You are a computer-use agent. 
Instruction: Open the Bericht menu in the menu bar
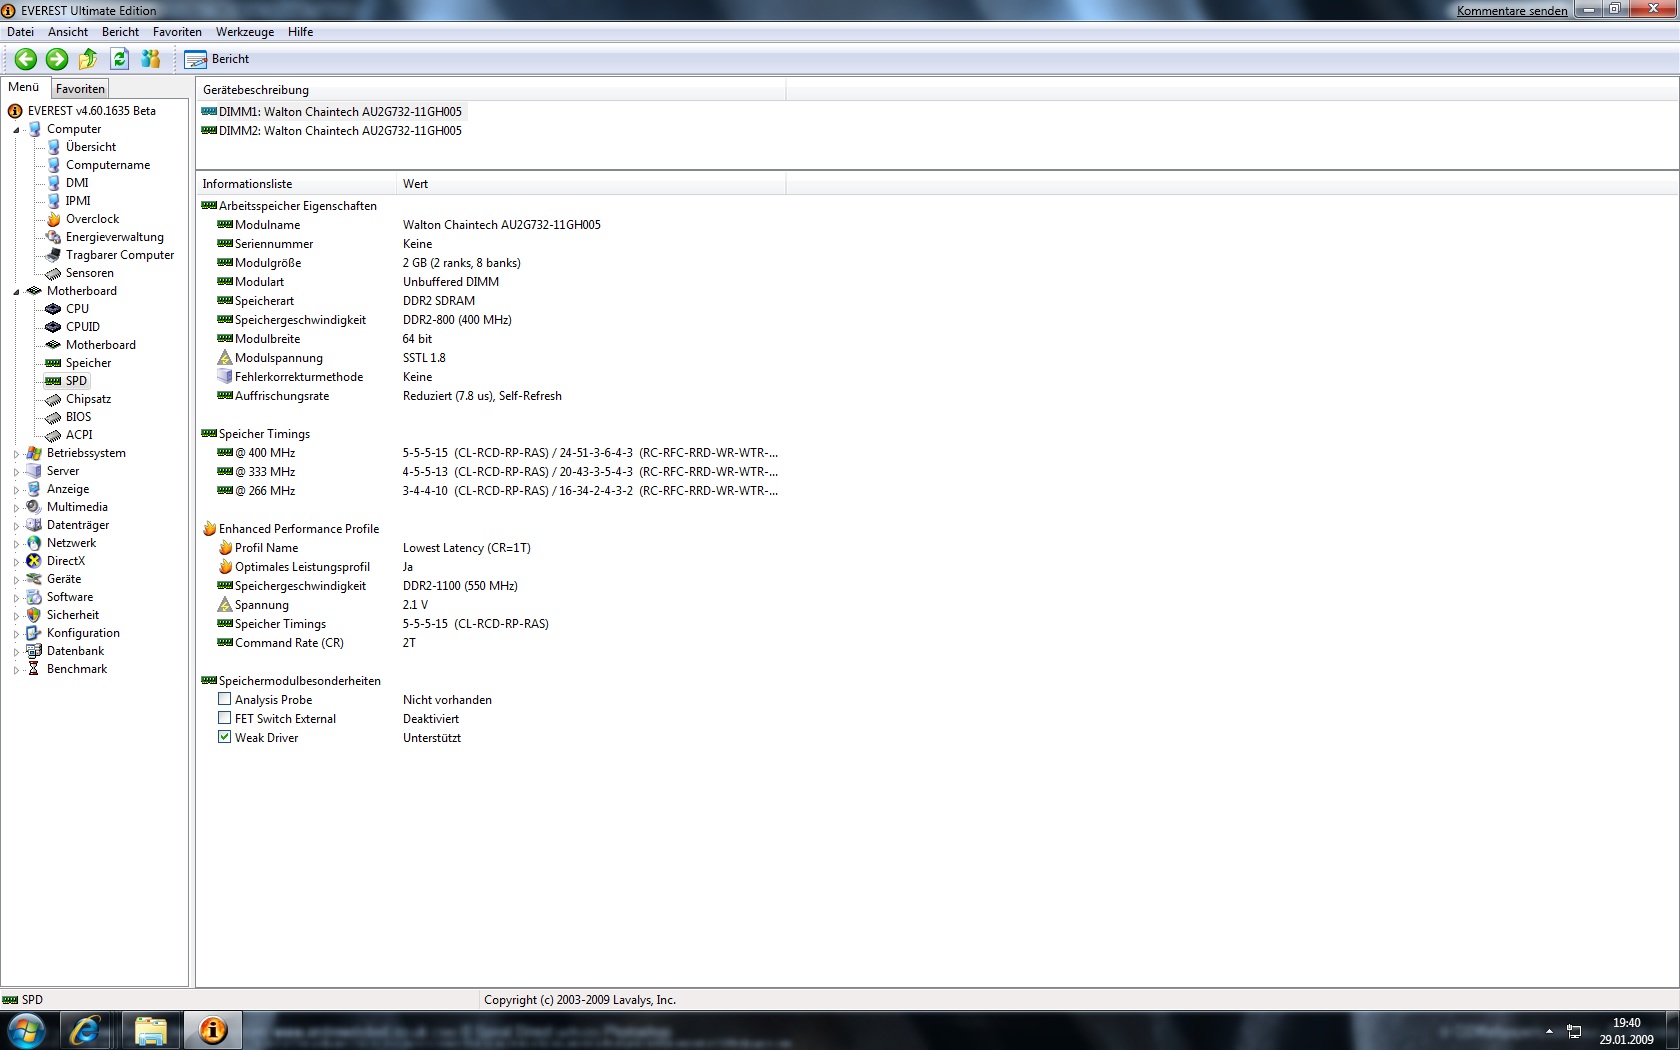(x=120, y=32)
